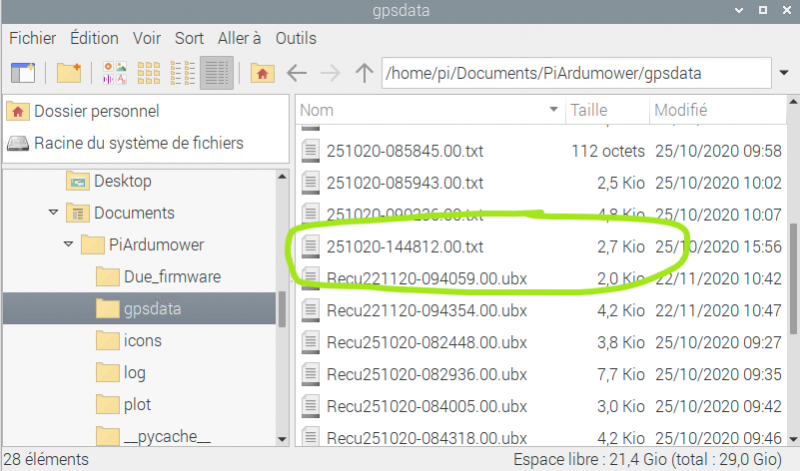Viewport: 800px width, 471px height.
Task: Select PiArdumower folder in tree
Action: click(156, 245)
